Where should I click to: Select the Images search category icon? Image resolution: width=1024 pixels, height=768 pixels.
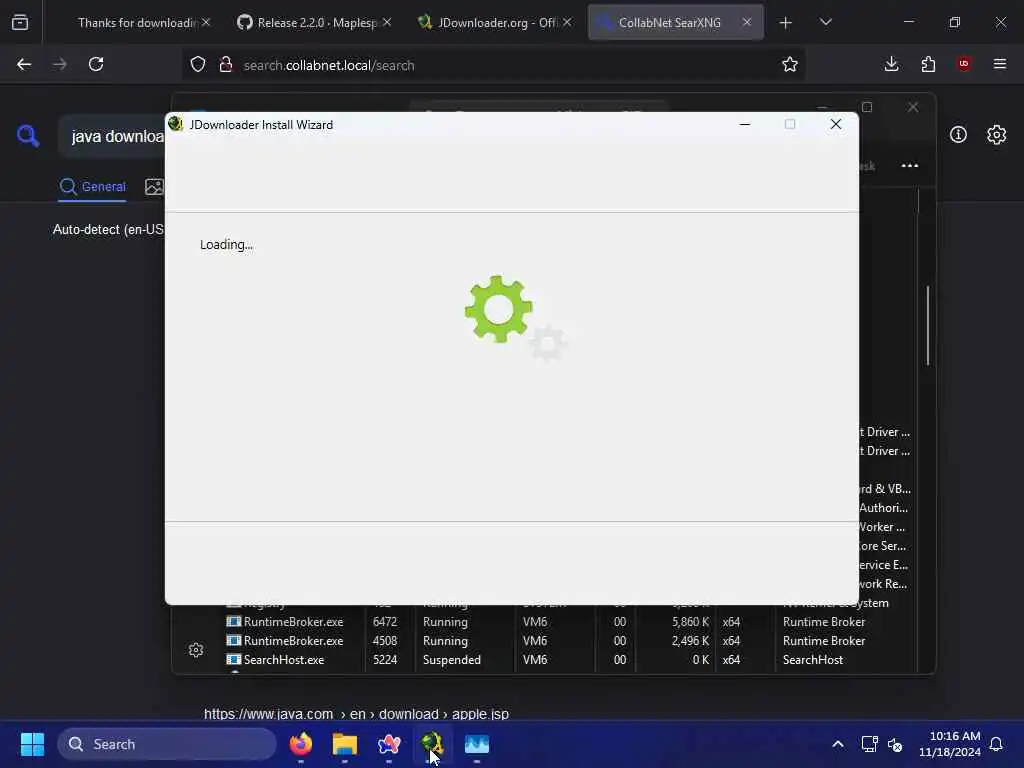pos(154,187)
